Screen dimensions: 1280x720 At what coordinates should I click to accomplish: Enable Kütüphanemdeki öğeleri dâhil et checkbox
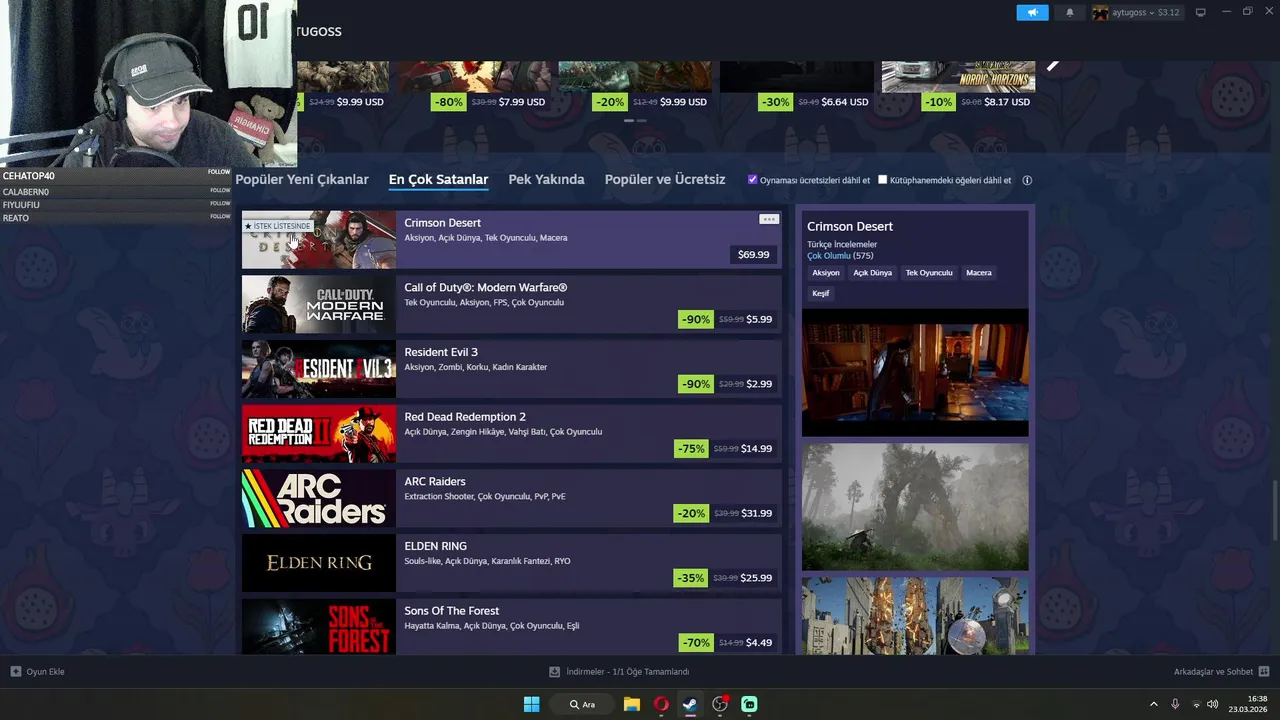pyautogui.click(x=882, y=180)
